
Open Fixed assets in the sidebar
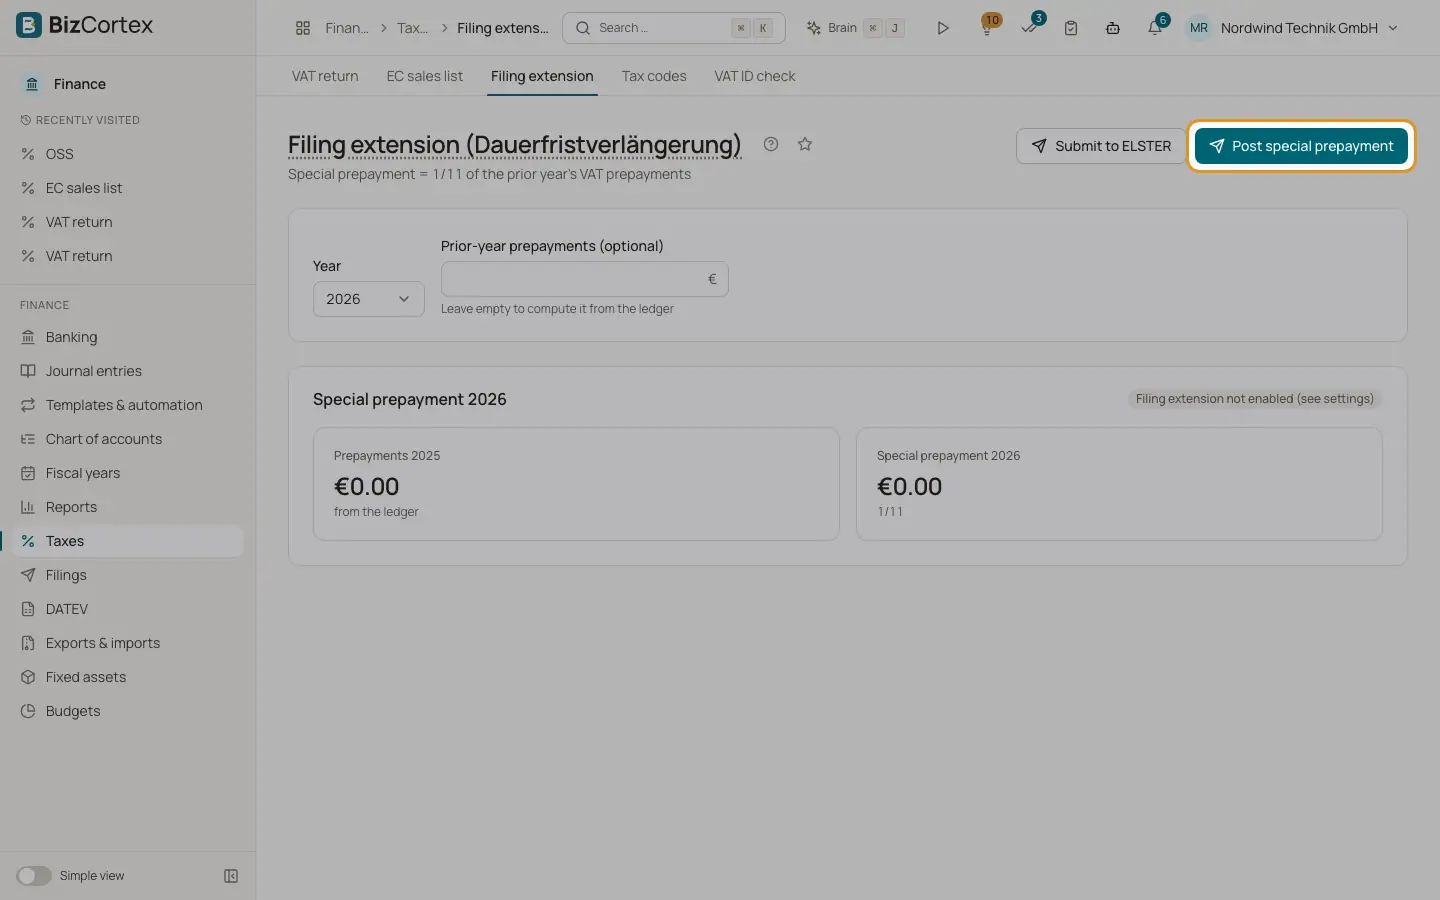pos(128,677)
